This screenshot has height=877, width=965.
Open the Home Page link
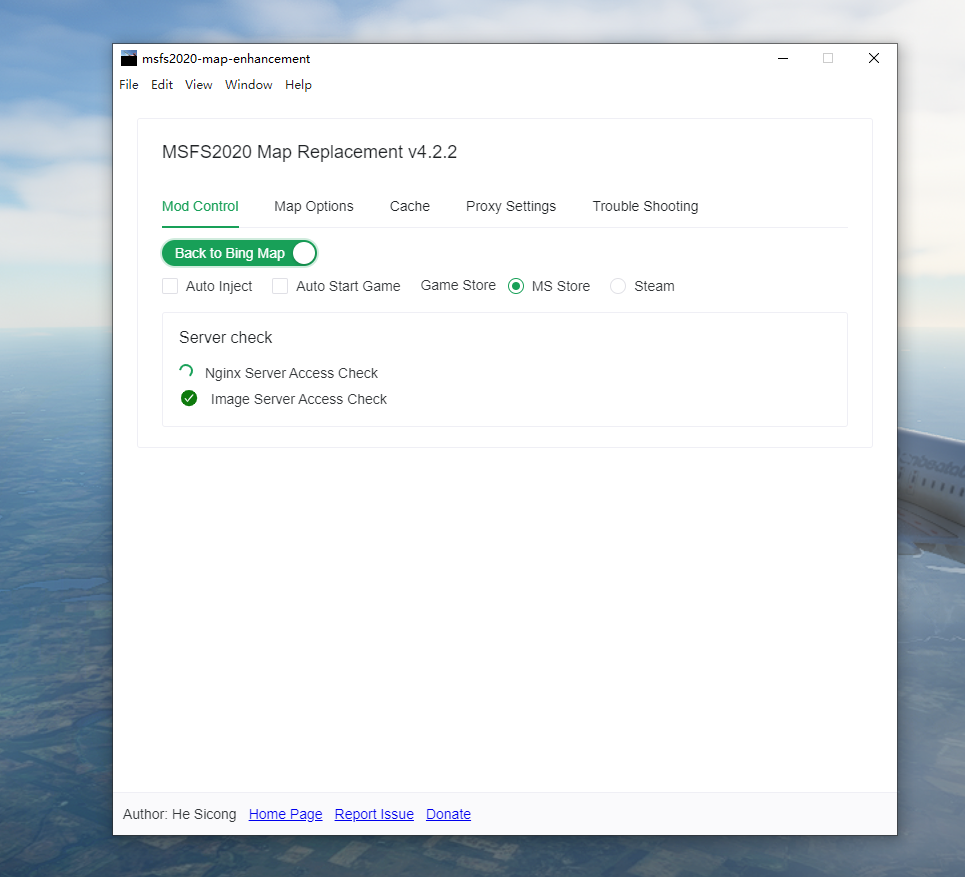(x=285, y=814)
